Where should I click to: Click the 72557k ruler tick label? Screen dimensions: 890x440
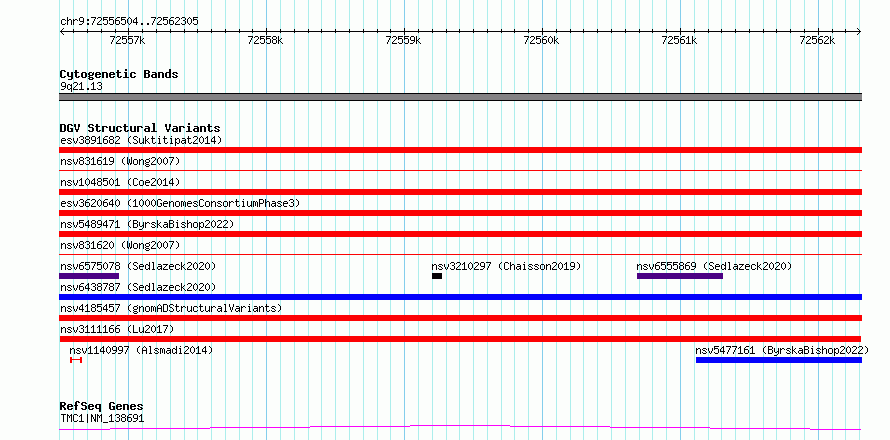(128, 40)
